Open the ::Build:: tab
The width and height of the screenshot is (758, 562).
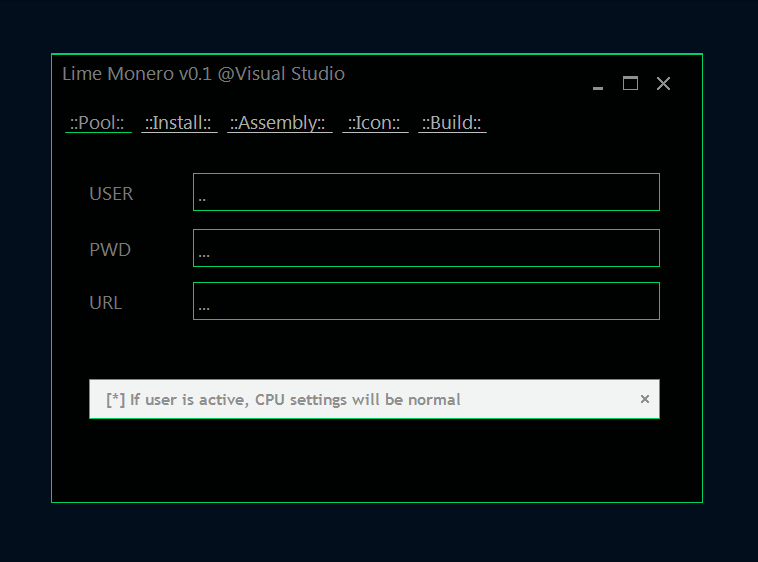(452, 123)
